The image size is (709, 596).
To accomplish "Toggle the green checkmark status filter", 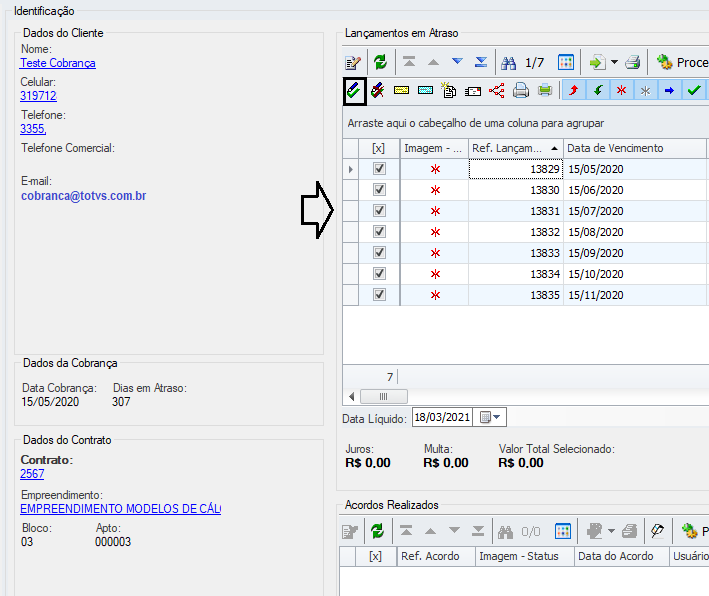I will coord(694,91).
